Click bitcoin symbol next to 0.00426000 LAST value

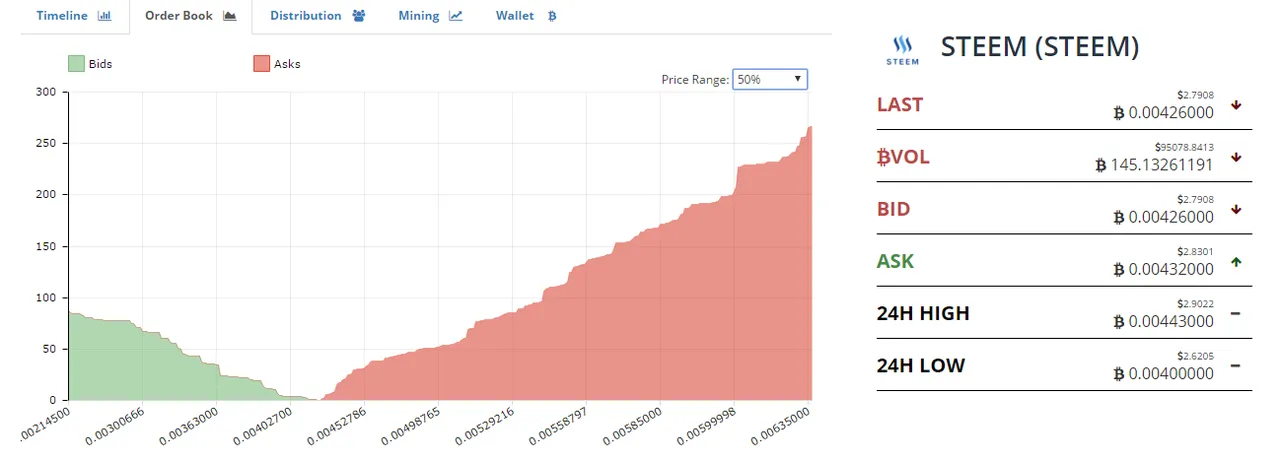coord(1119,113)
